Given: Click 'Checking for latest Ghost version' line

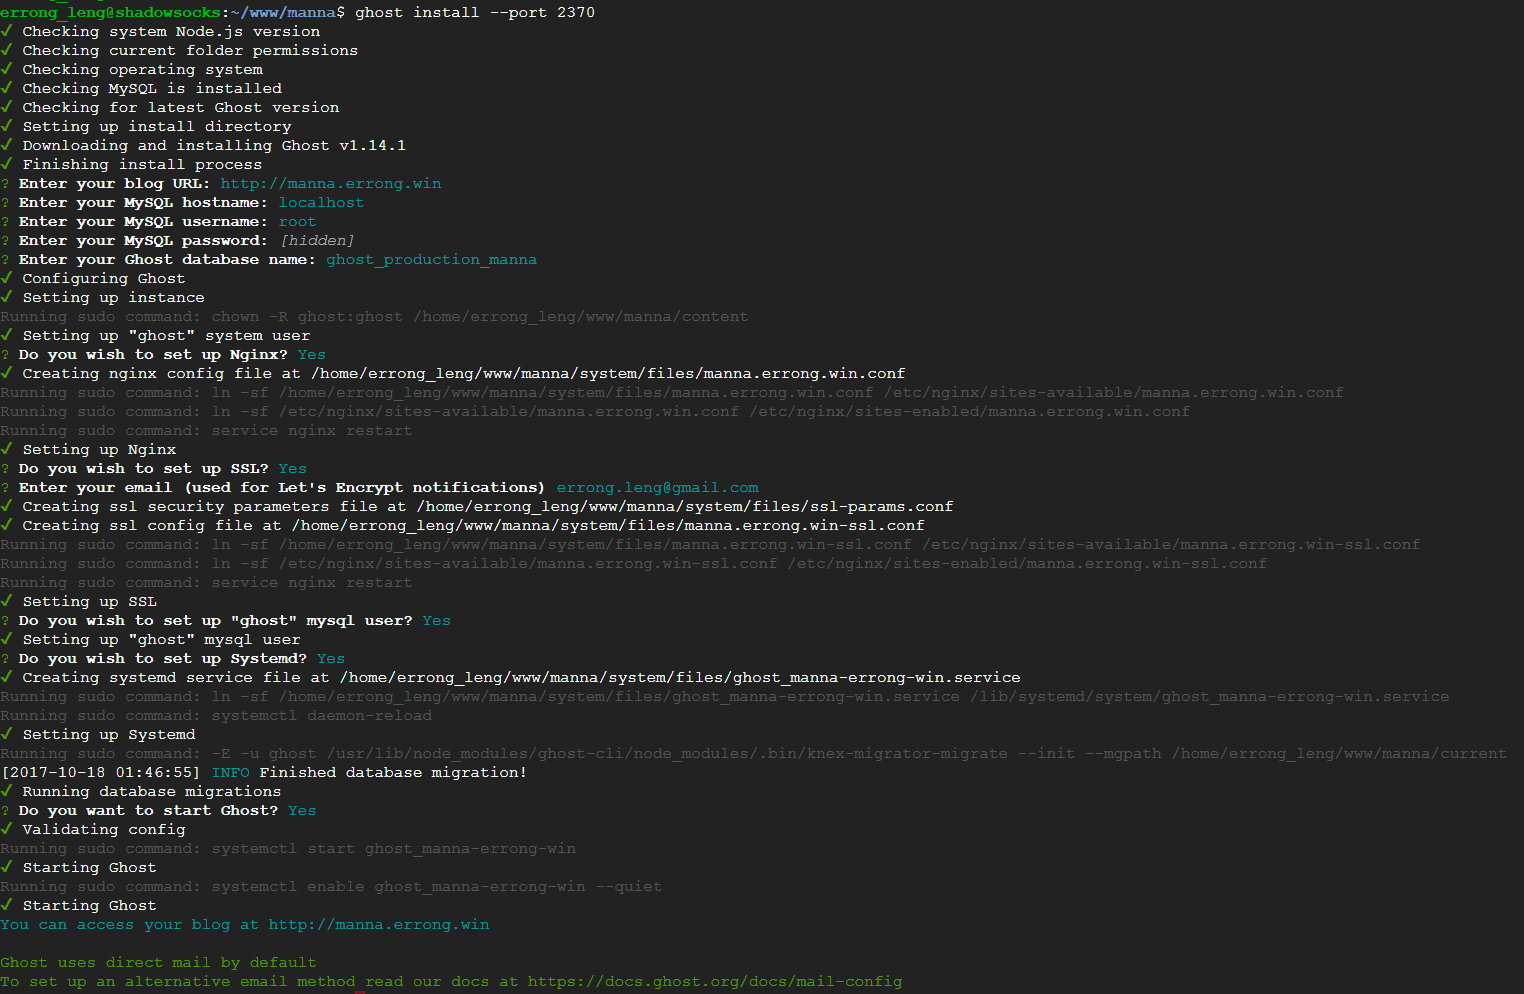Looking at the screenshot, I should (x=170, y=107).
